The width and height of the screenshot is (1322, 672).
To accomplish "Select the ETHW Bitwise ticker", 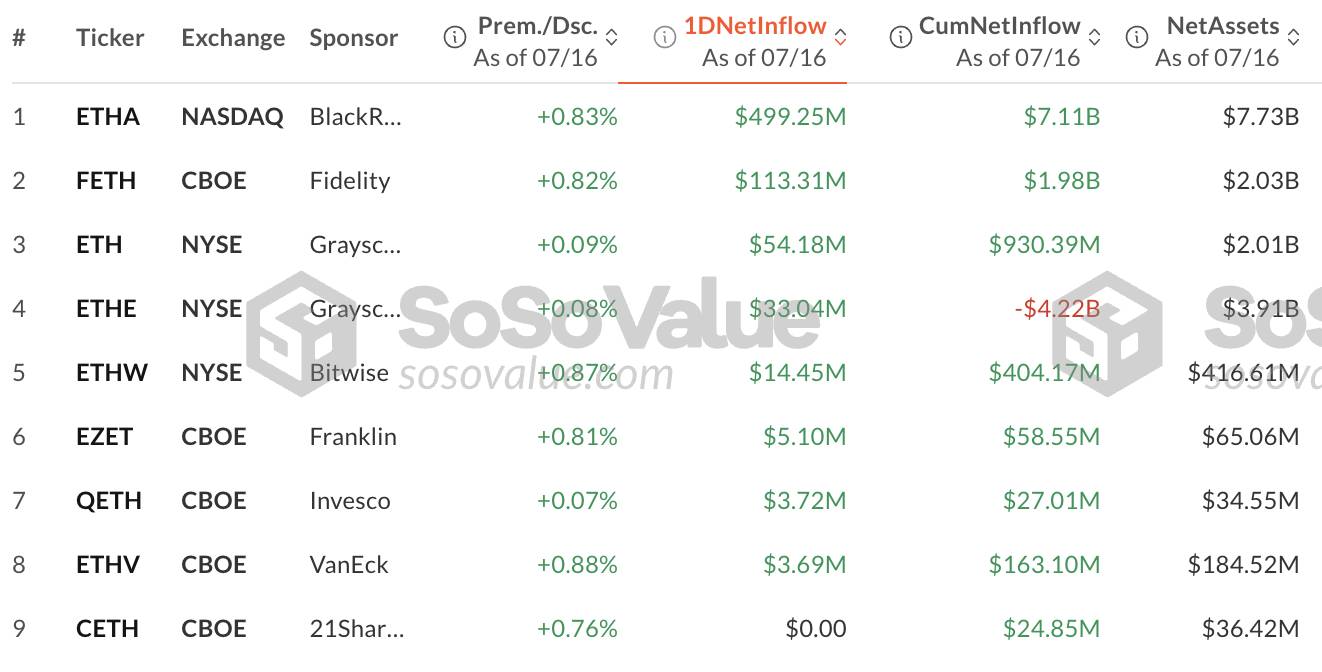I will click(112, 373).
